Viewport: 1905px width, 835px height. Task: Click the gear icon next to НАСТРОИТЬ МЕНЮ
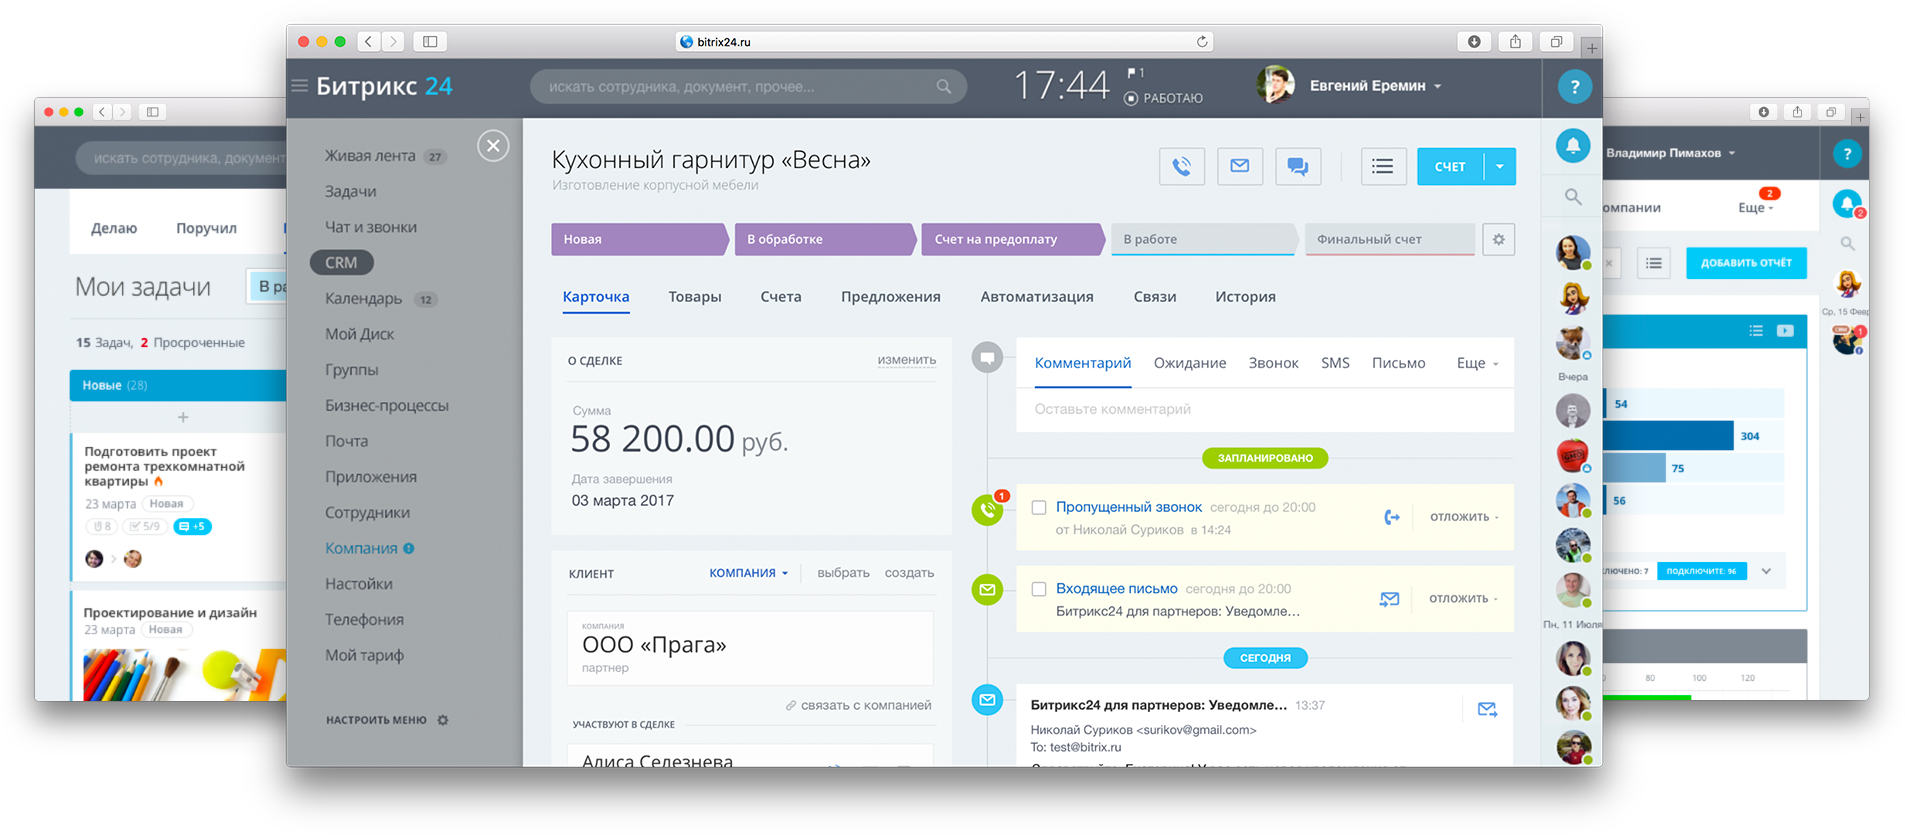[443, 720]
